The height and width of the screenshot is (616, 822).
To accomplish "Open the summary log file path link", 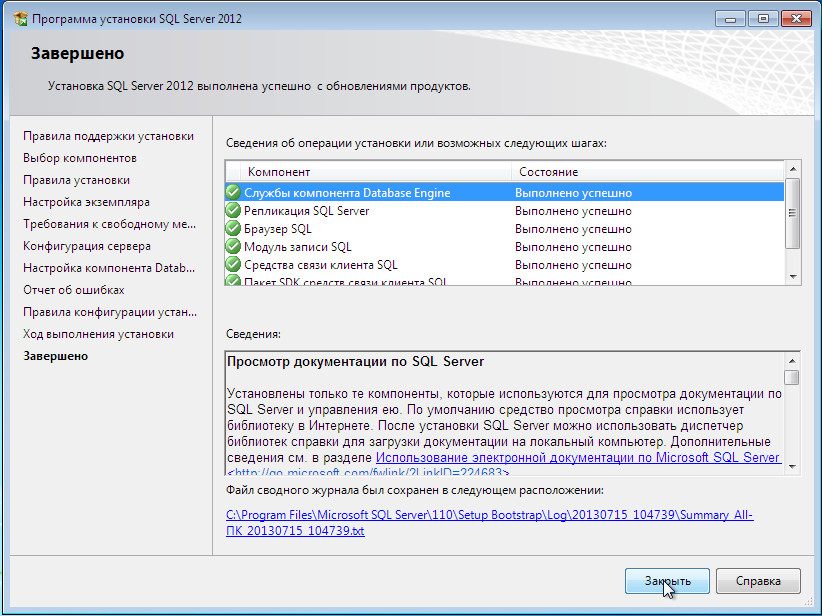I will coord(490,523).
